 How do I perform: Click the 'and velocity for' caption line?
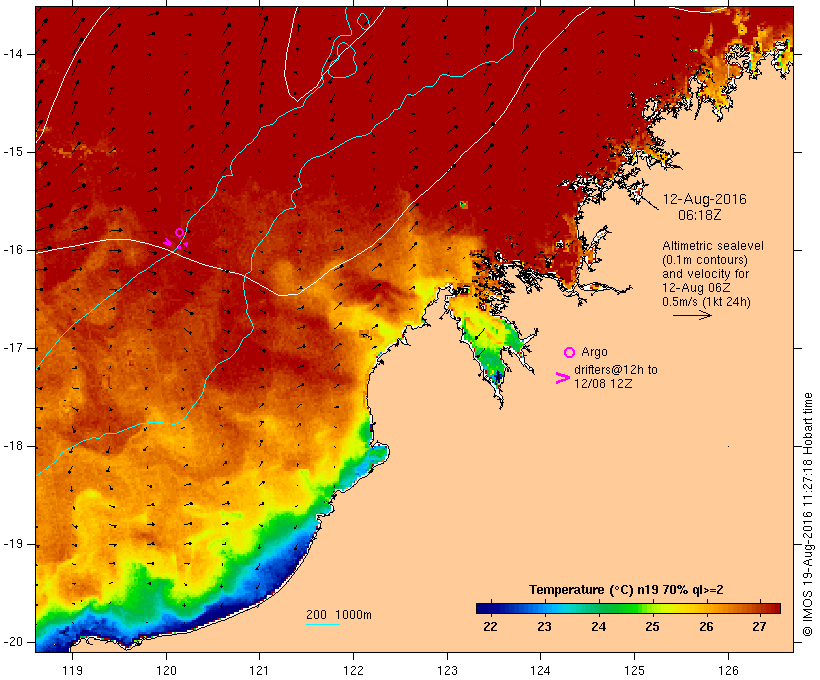(705, 274)
